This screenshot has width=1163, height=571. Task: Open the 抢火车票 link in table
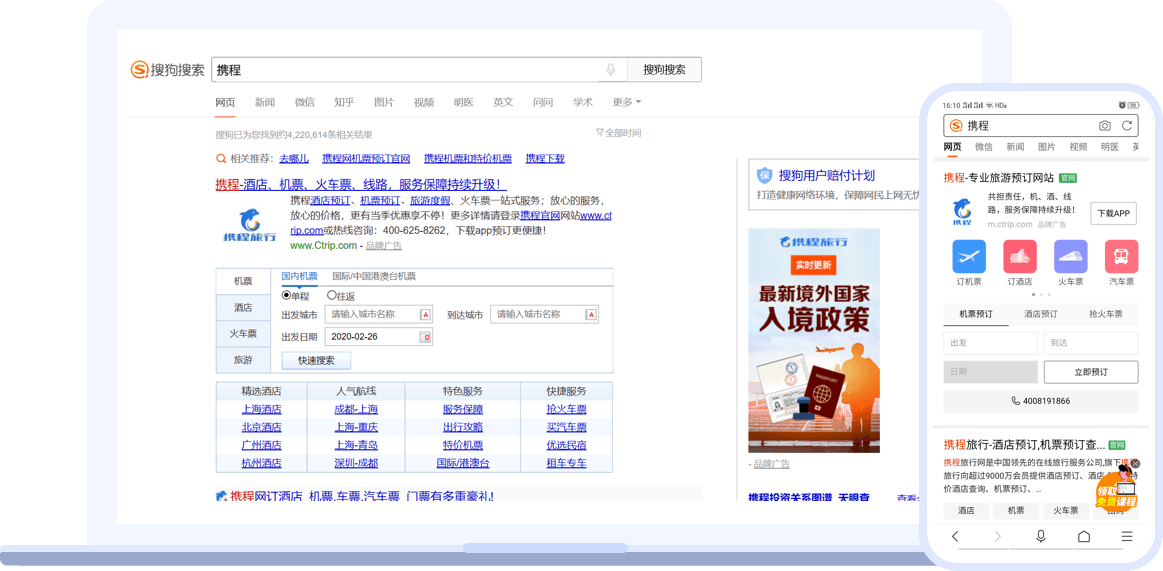pos(567,409)
